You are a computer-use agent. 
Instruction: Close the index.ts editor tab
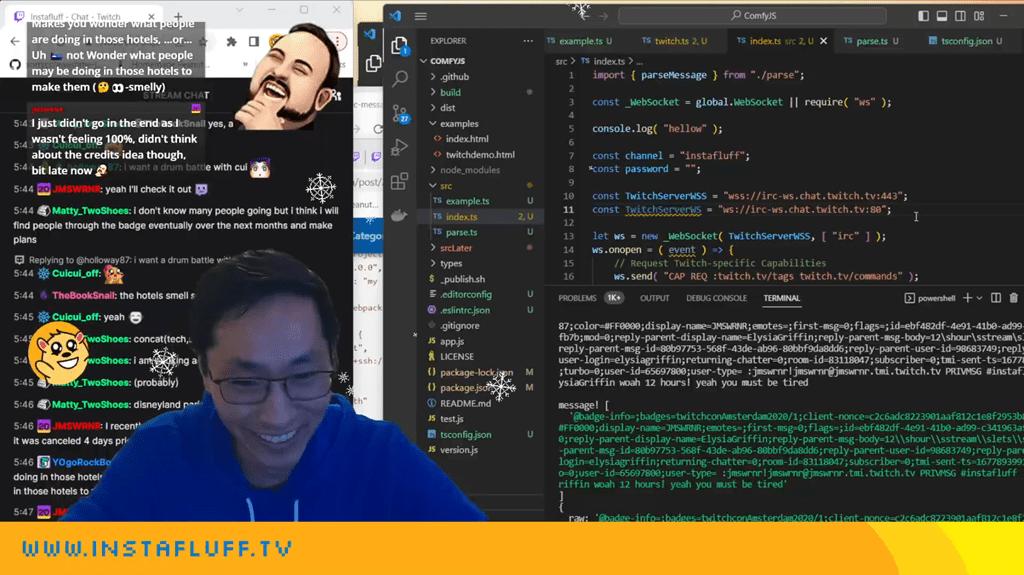[x=824, y=41]
